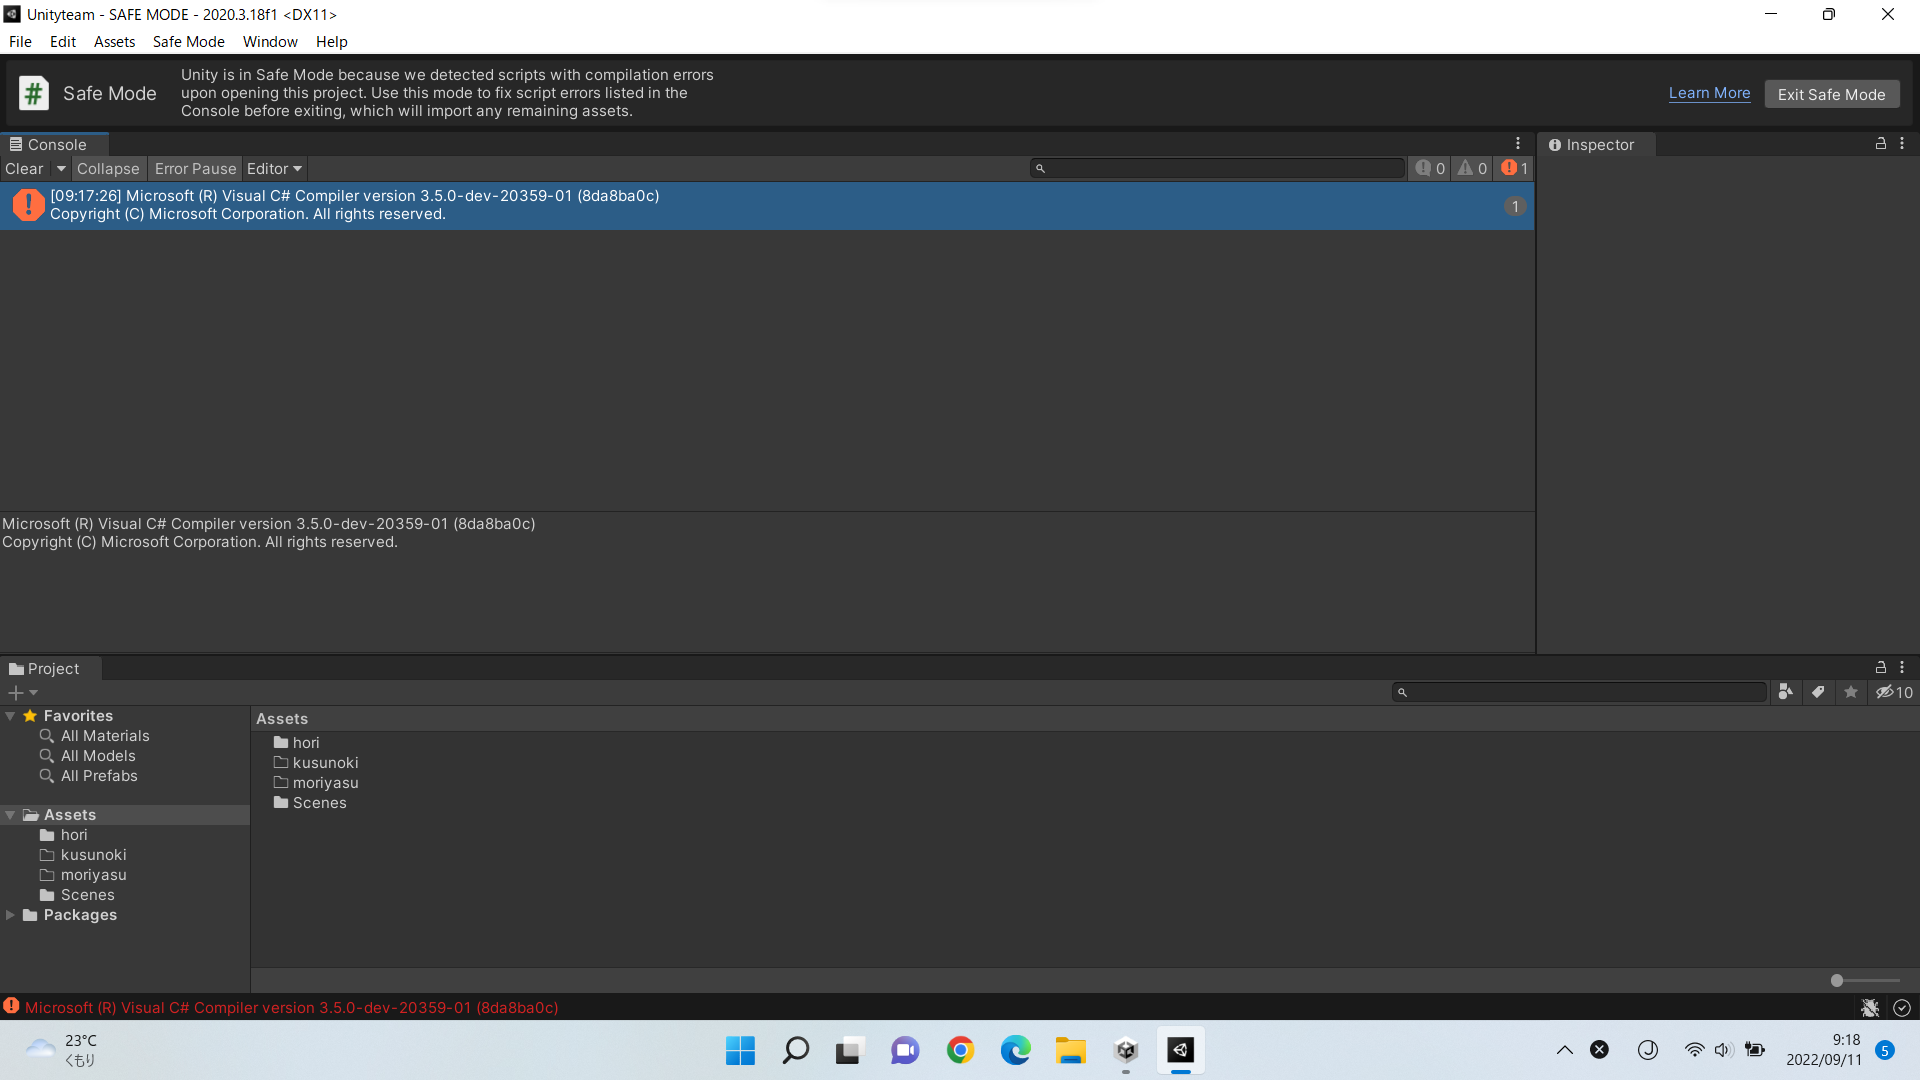This screenshot has width=1920, height=1080.
Task: Collapse the Assets tree node
Action: click(10, 815)
